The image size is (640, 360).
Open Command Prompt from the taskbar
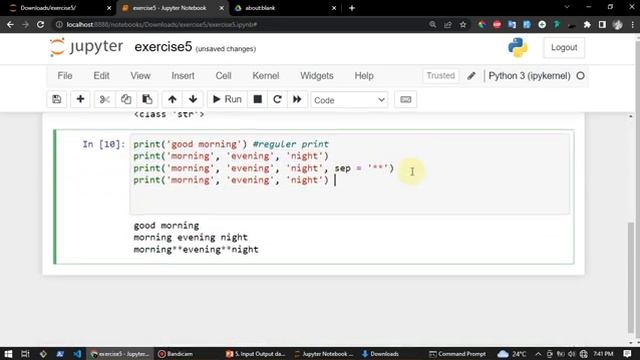[x=458, y=354]
